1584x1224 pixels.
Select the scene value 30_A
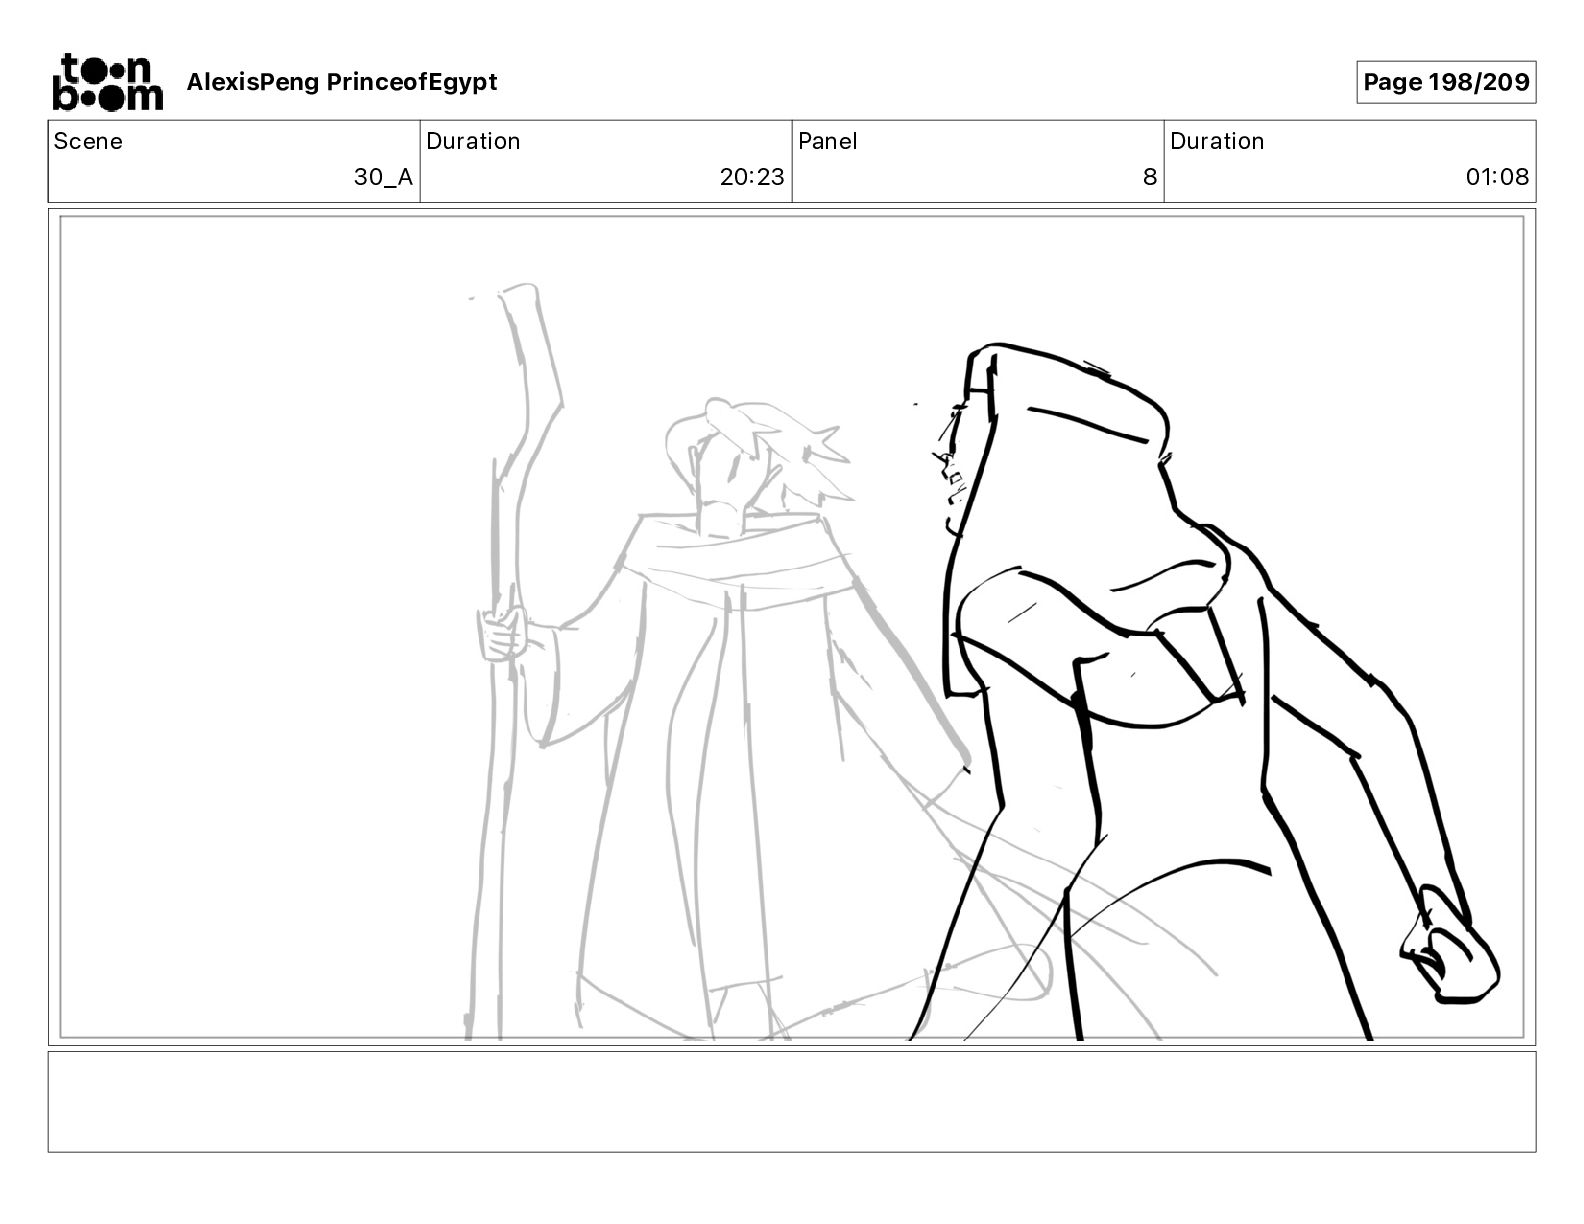click(383, 177)
